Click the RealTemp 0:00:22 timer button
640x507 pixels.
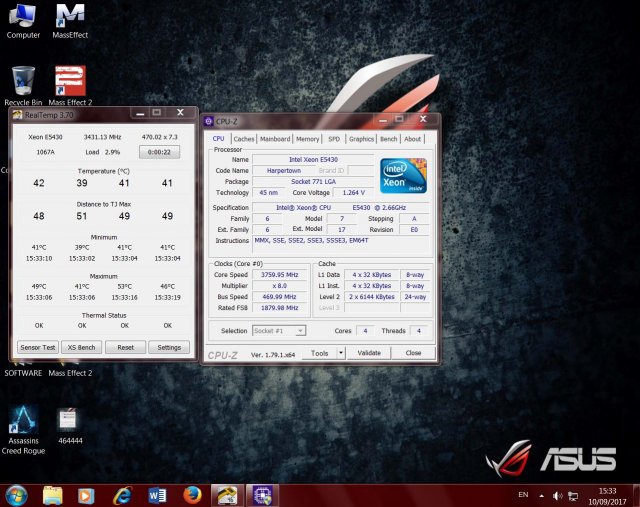[159, 152]
